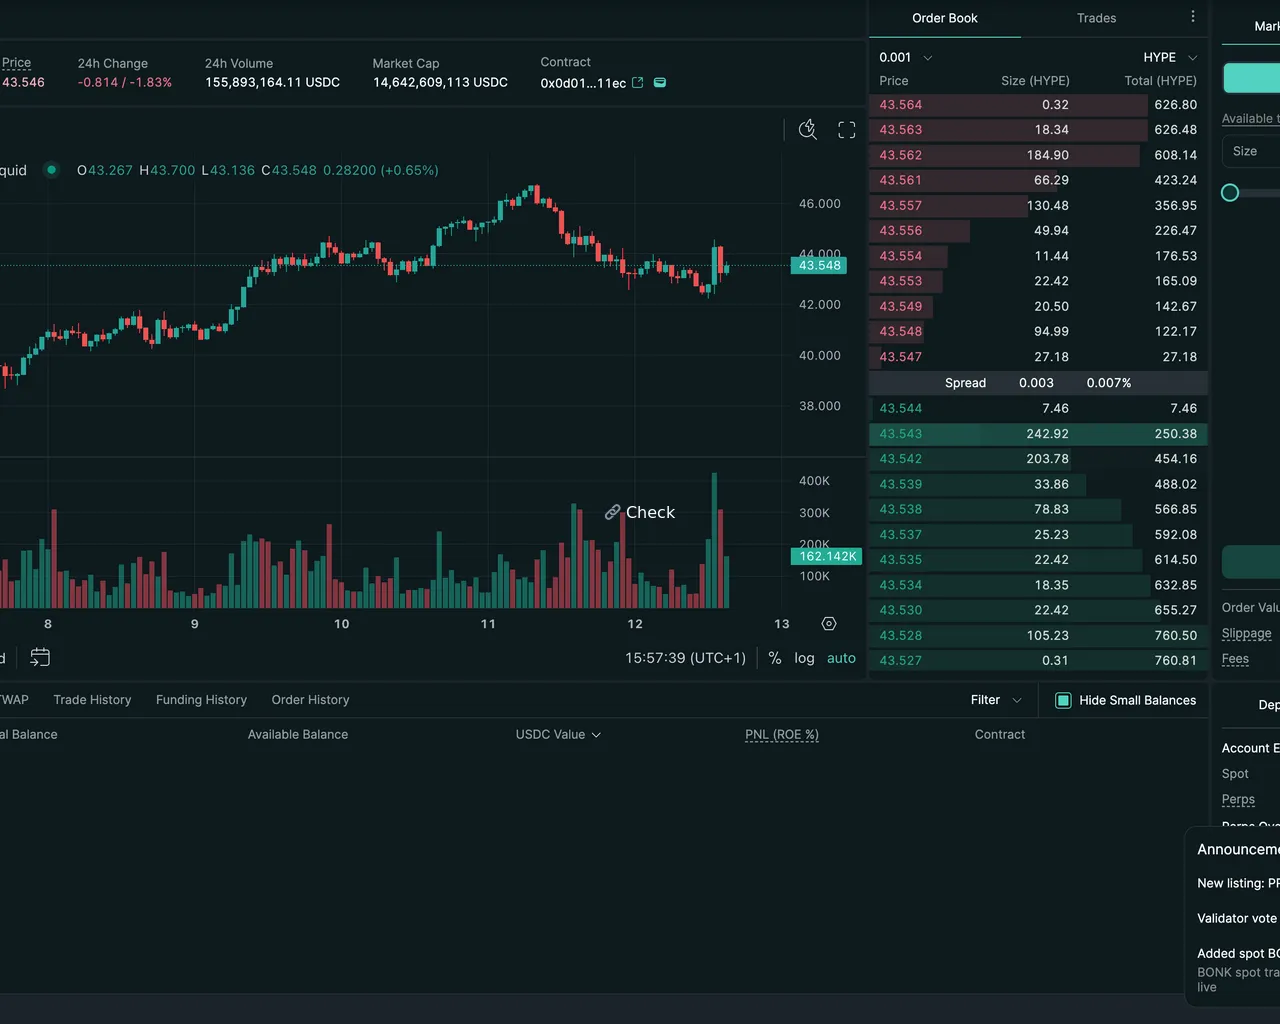Enter fullscreen chart mode

(x=847, y=130)
